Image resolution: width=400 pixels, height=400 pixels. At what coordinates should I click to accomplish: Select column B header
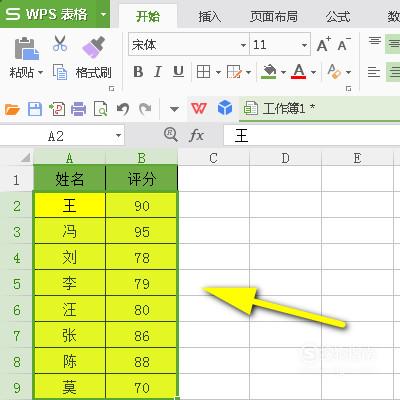coord(142,158)
